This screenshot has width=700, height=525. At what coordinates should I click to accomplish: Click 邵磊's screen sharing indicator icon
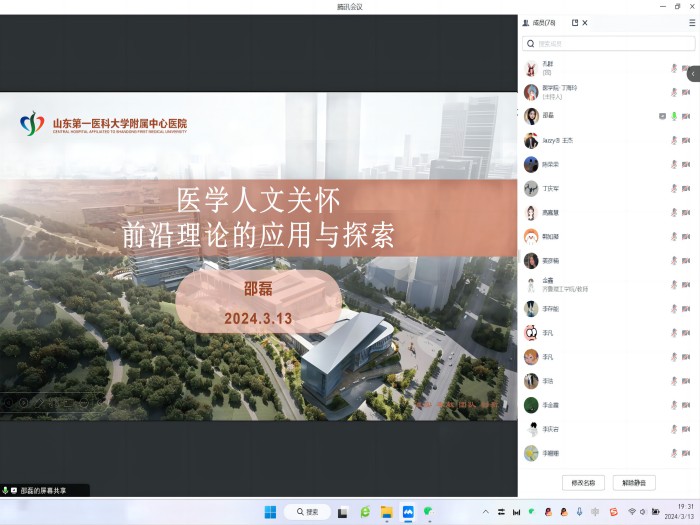(x=663, y=116)
